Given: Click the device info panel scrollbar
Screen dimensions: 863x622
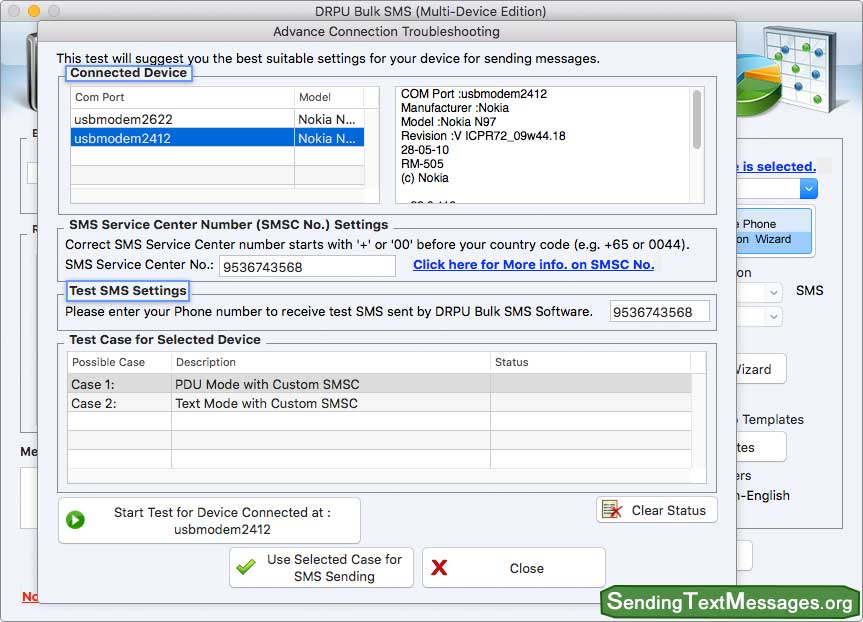Looking at the screenshot, I should [697, 119].
